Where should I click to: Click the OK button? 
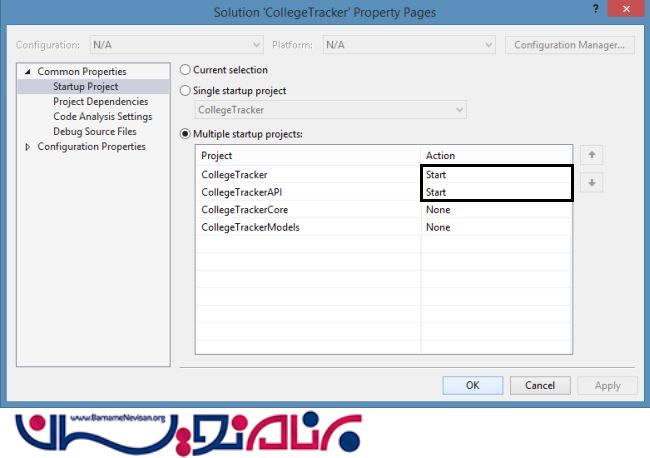(x=473, y=385)
